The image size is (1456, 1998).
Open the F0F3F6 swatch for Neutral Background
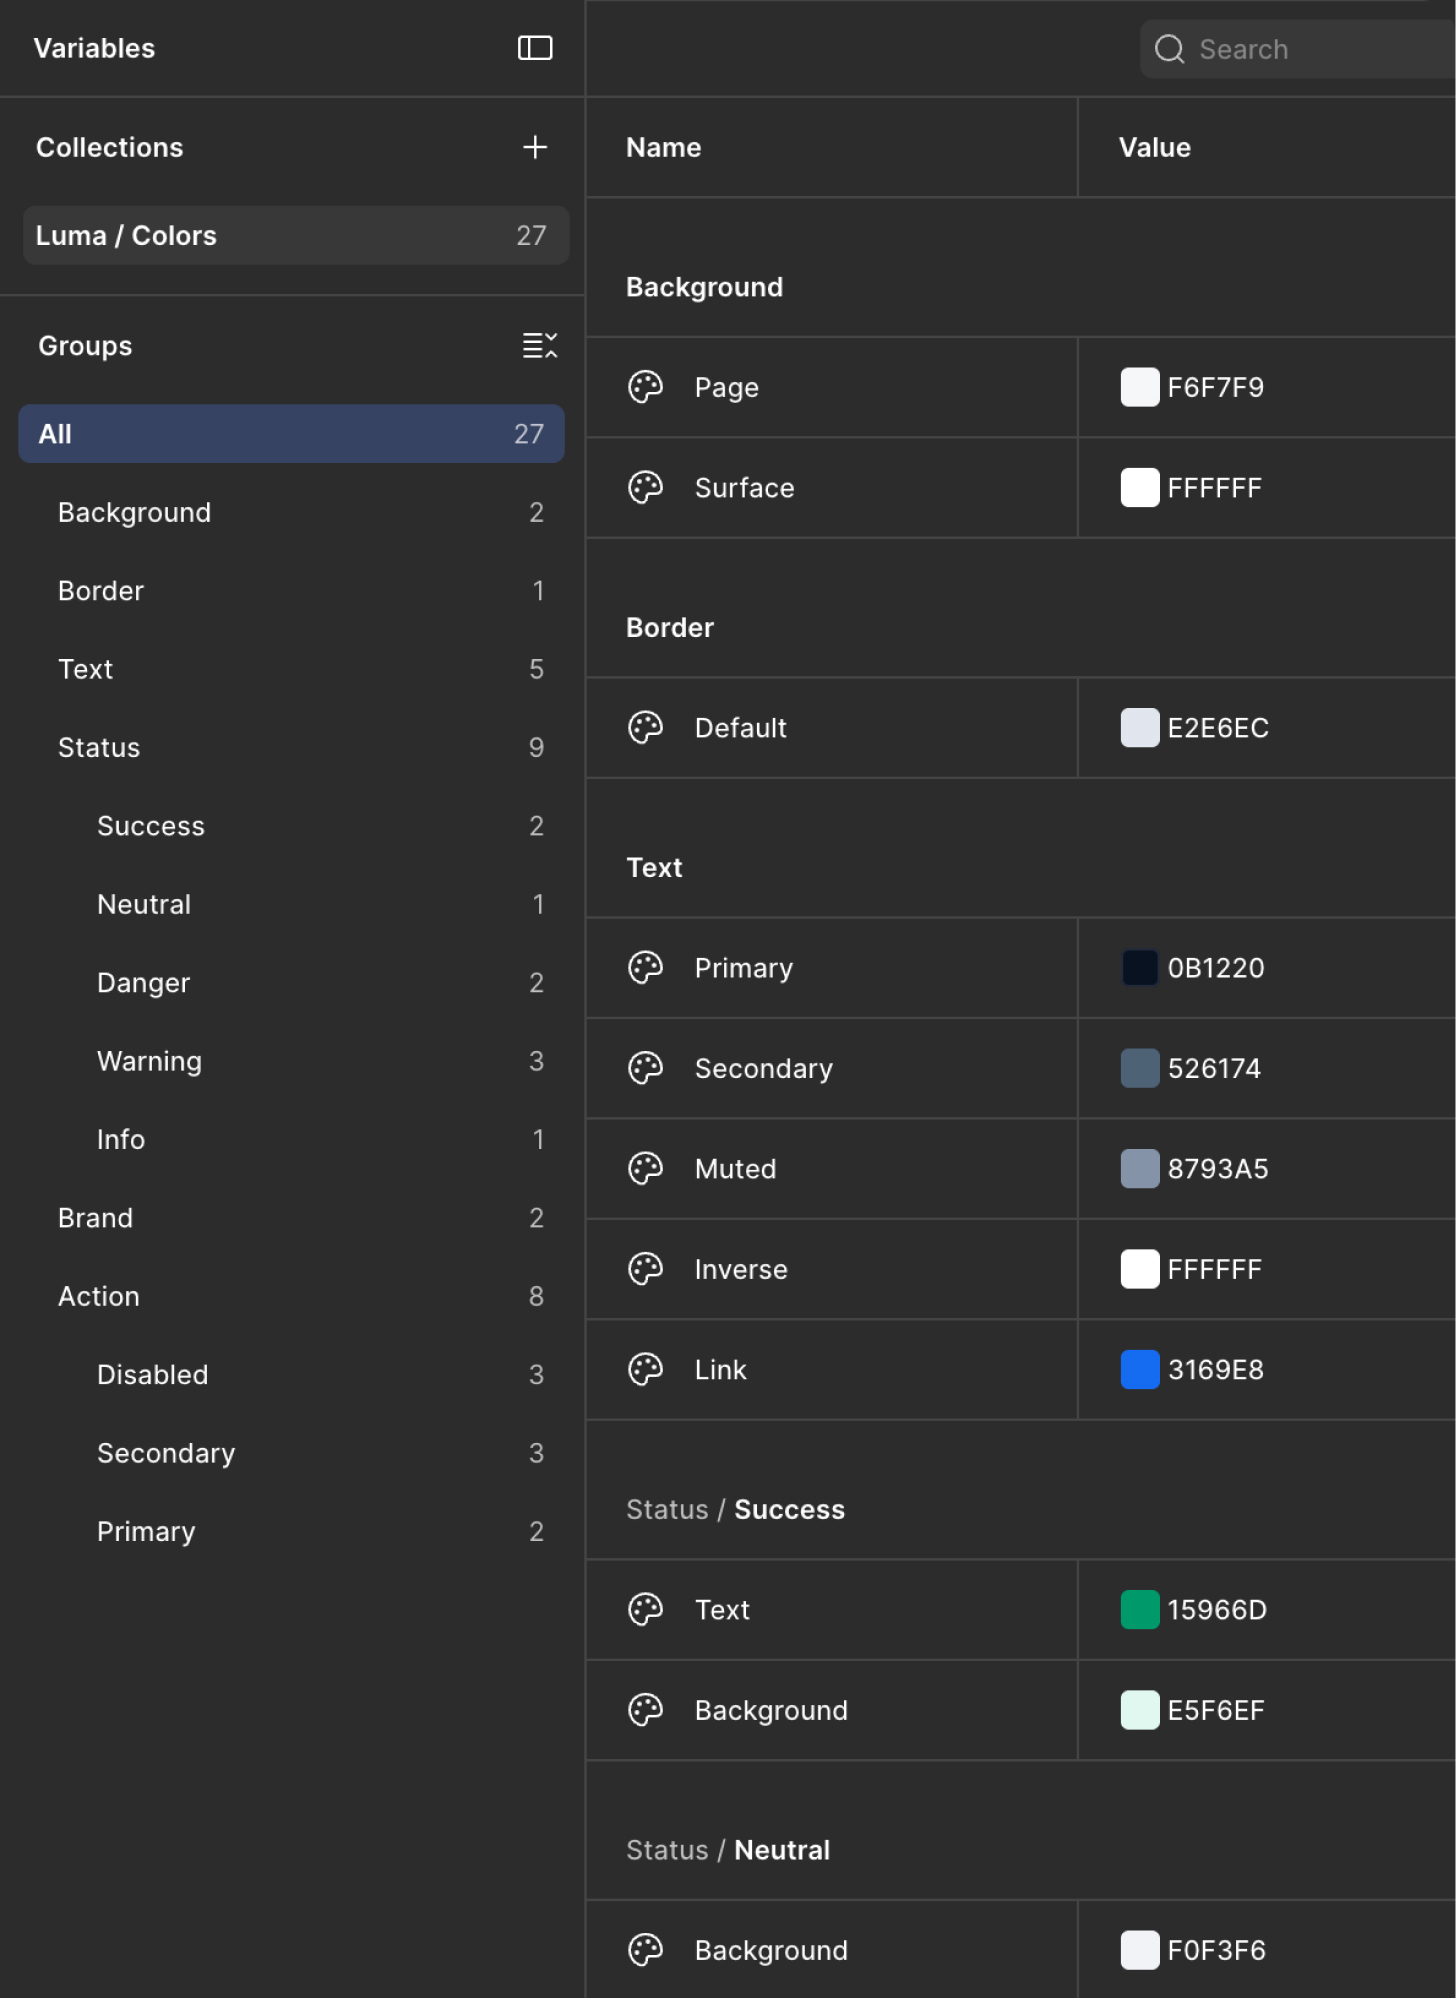(x=1140, y=1950)
